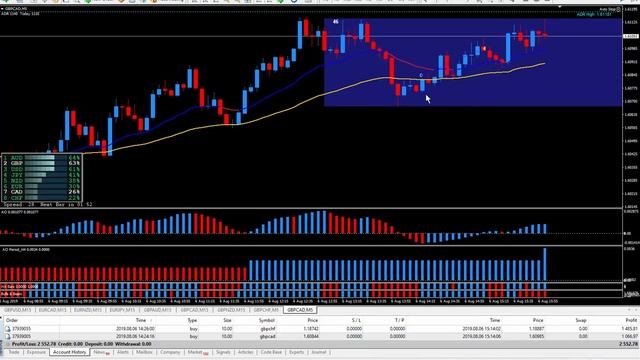Sort by the T / P column header
The image size is (640, 360).
(400, 320)
